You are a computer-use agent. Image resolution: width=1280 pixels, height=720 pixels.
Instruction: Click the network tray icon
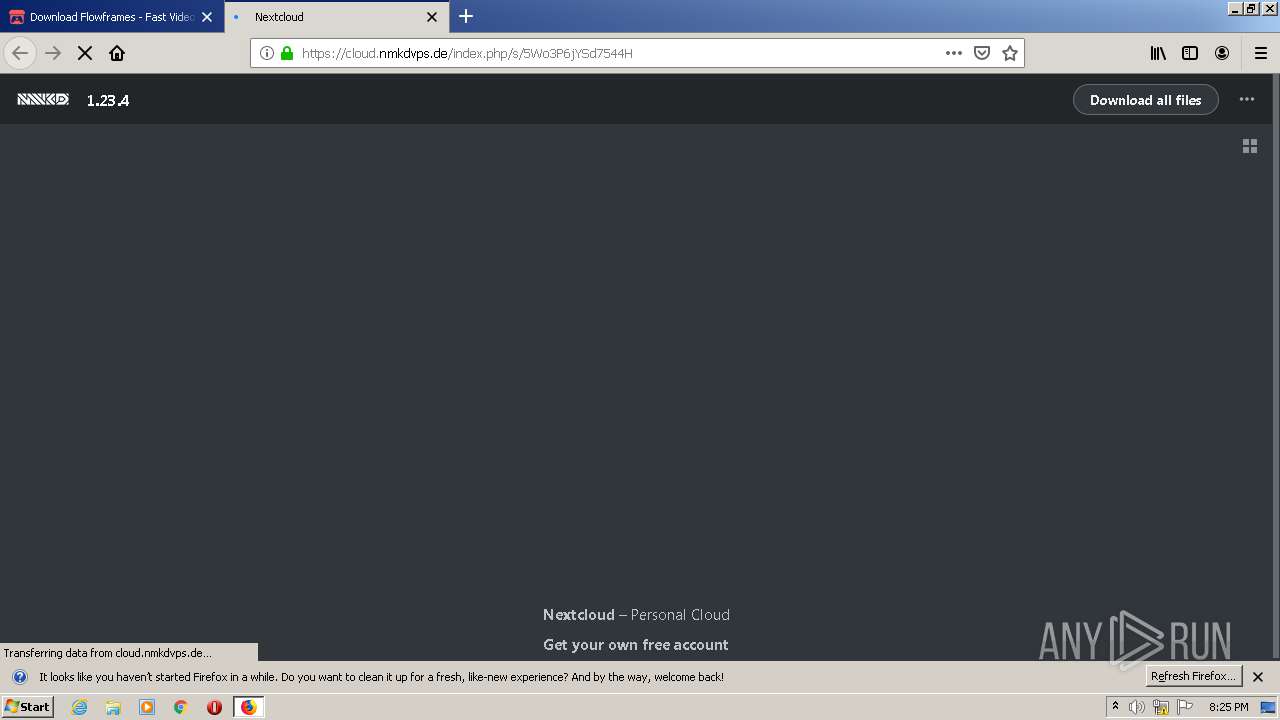(x=1161, y=707)
